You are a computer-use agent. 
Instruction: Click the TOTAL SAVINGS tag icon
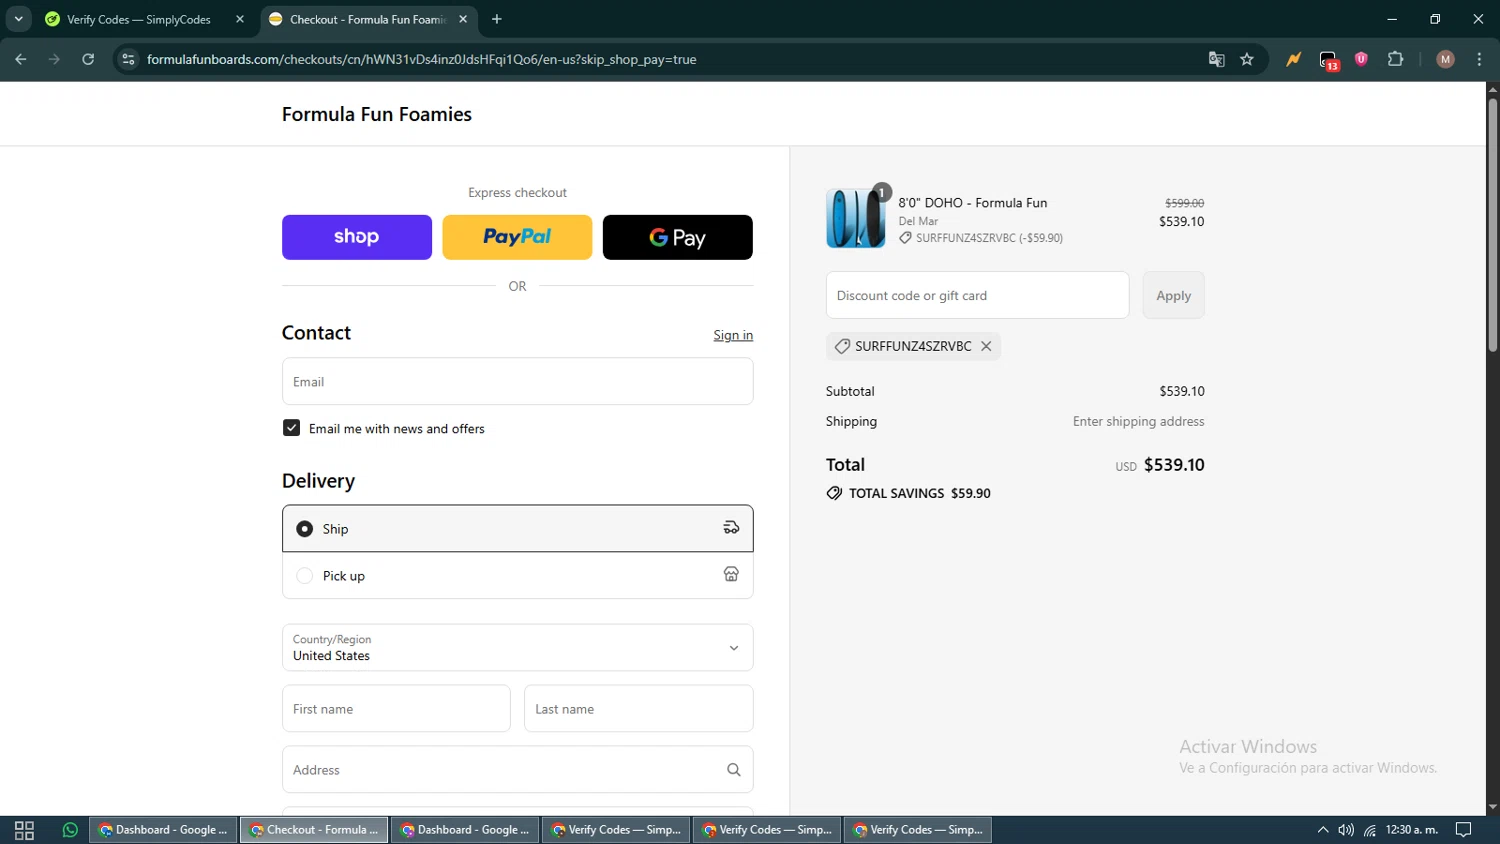(x=834, y=493)
